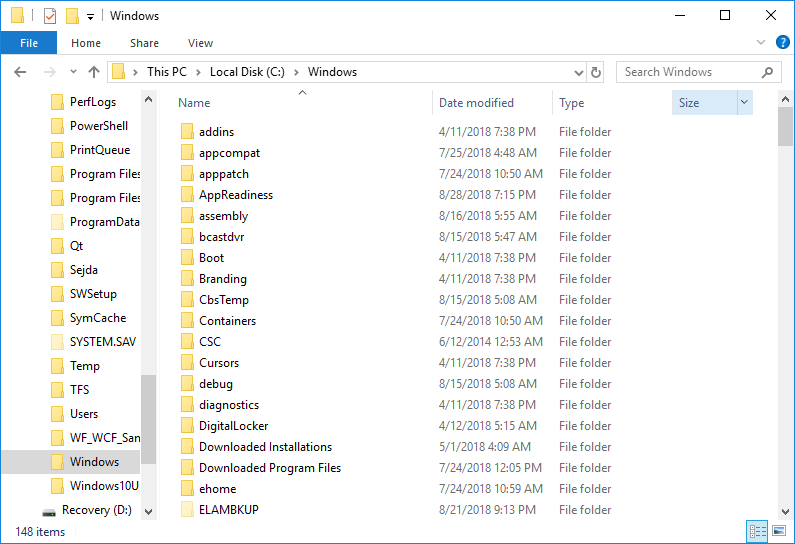This screenshot has width=795, height=544.
Task: Open Sejda in the navigation pane
Action: coord(84,270)
